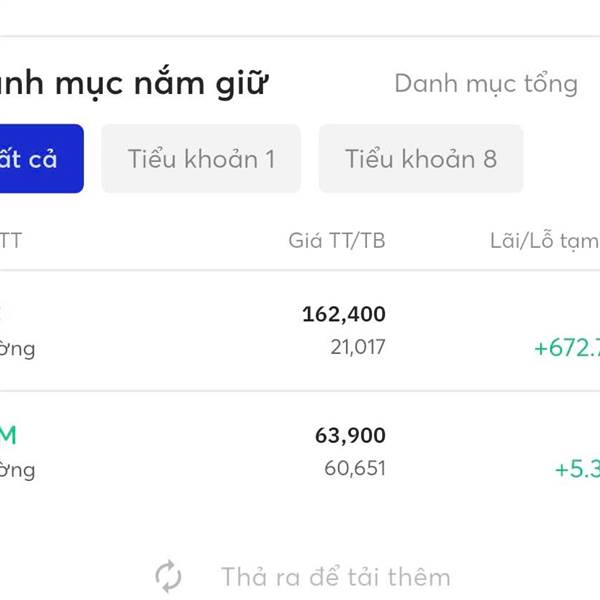Sort by the 'Giá TT/TB' column header
Image resolution: width=600 pixels, height=600 pixels.
point(337,241)
